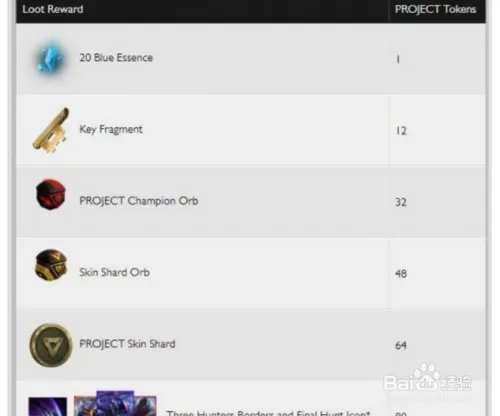Click the PROJECT Tokens column header
The height and width of the screenshot is (416, 500).
click(435, 9)
